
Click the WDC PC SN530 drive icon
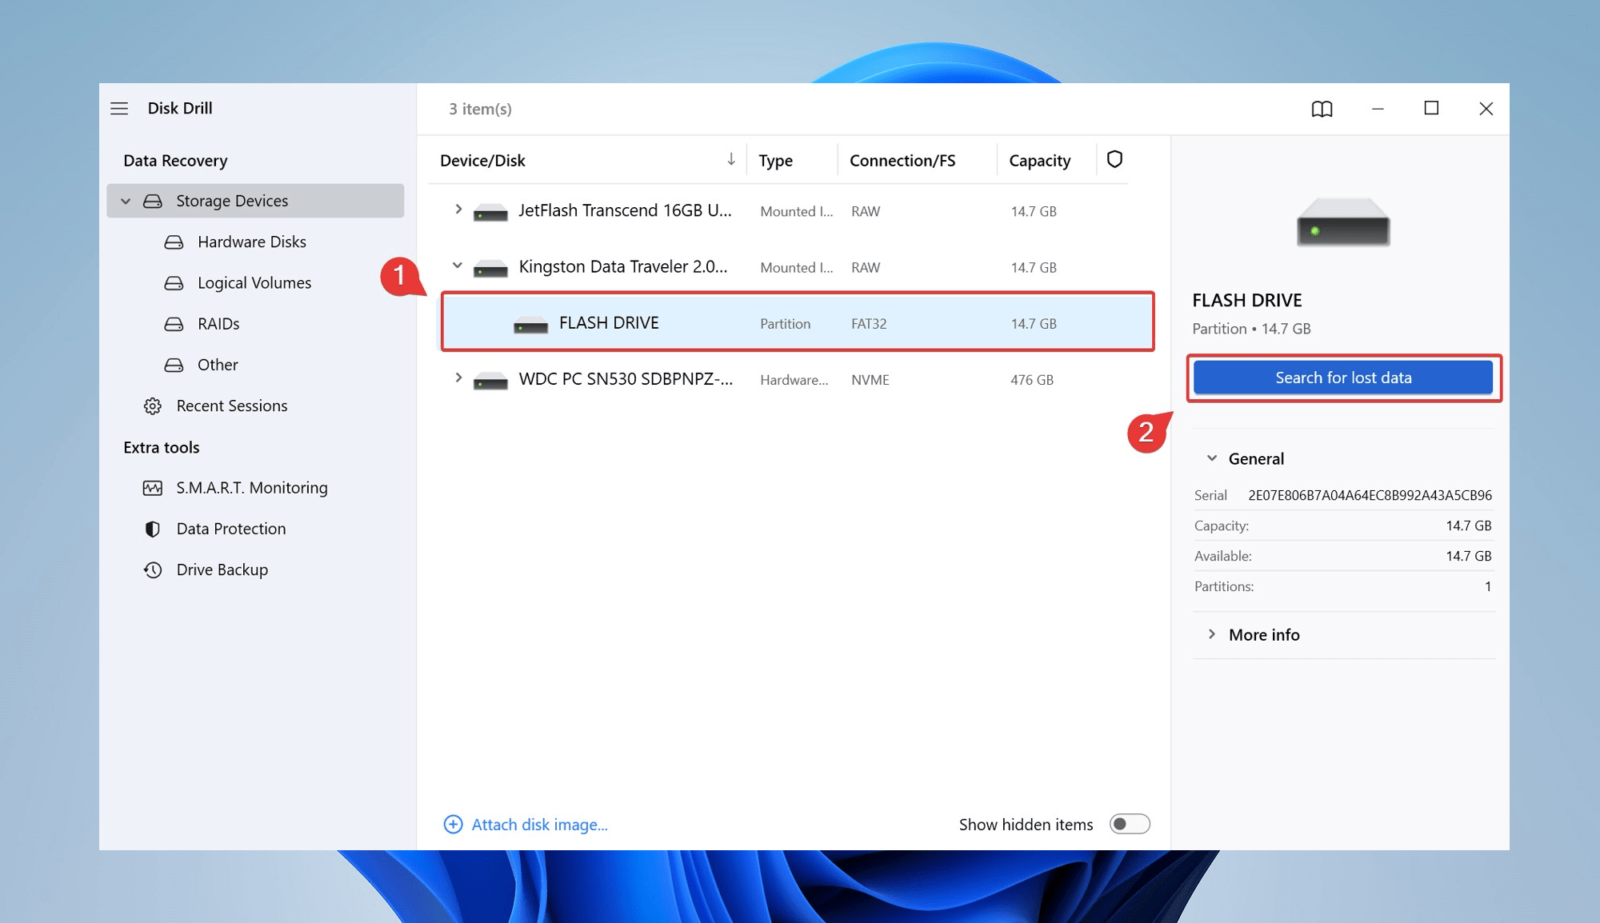pyautogui.click(x=490, y=381)
